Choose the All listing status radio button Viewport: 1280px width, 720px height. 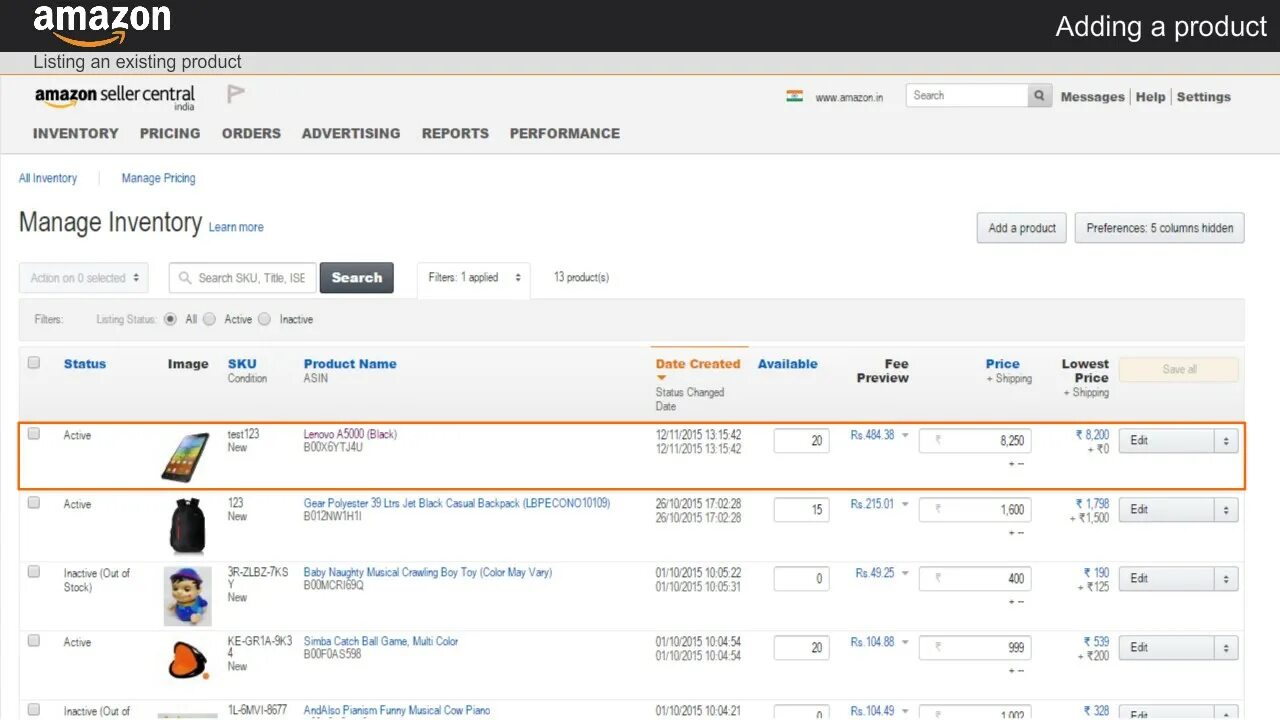click(x=170, y=319)
